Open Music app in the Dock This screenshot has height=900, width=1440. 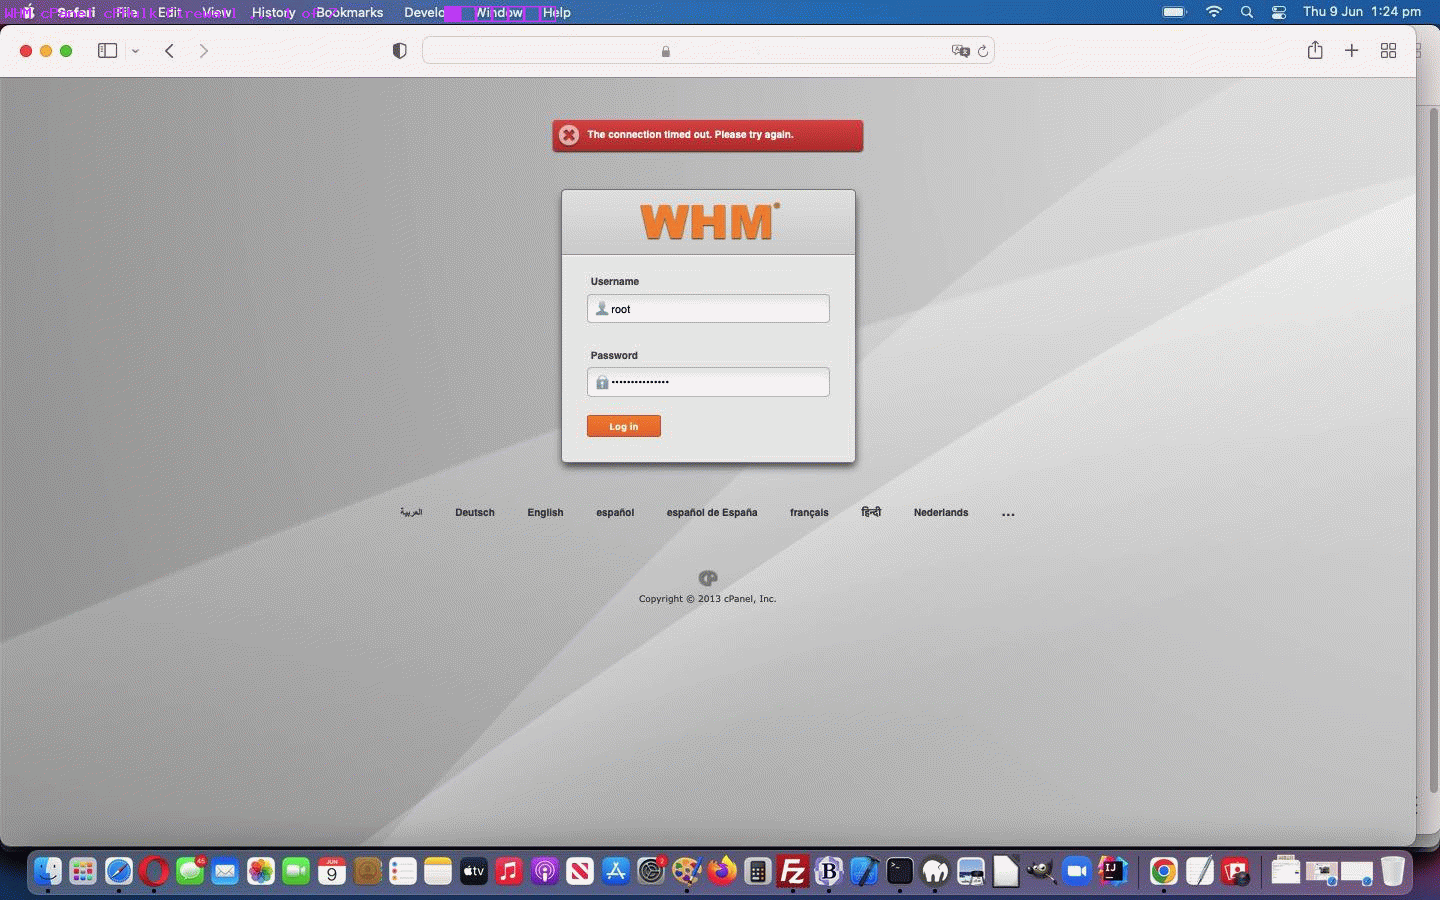pos(509,871)
